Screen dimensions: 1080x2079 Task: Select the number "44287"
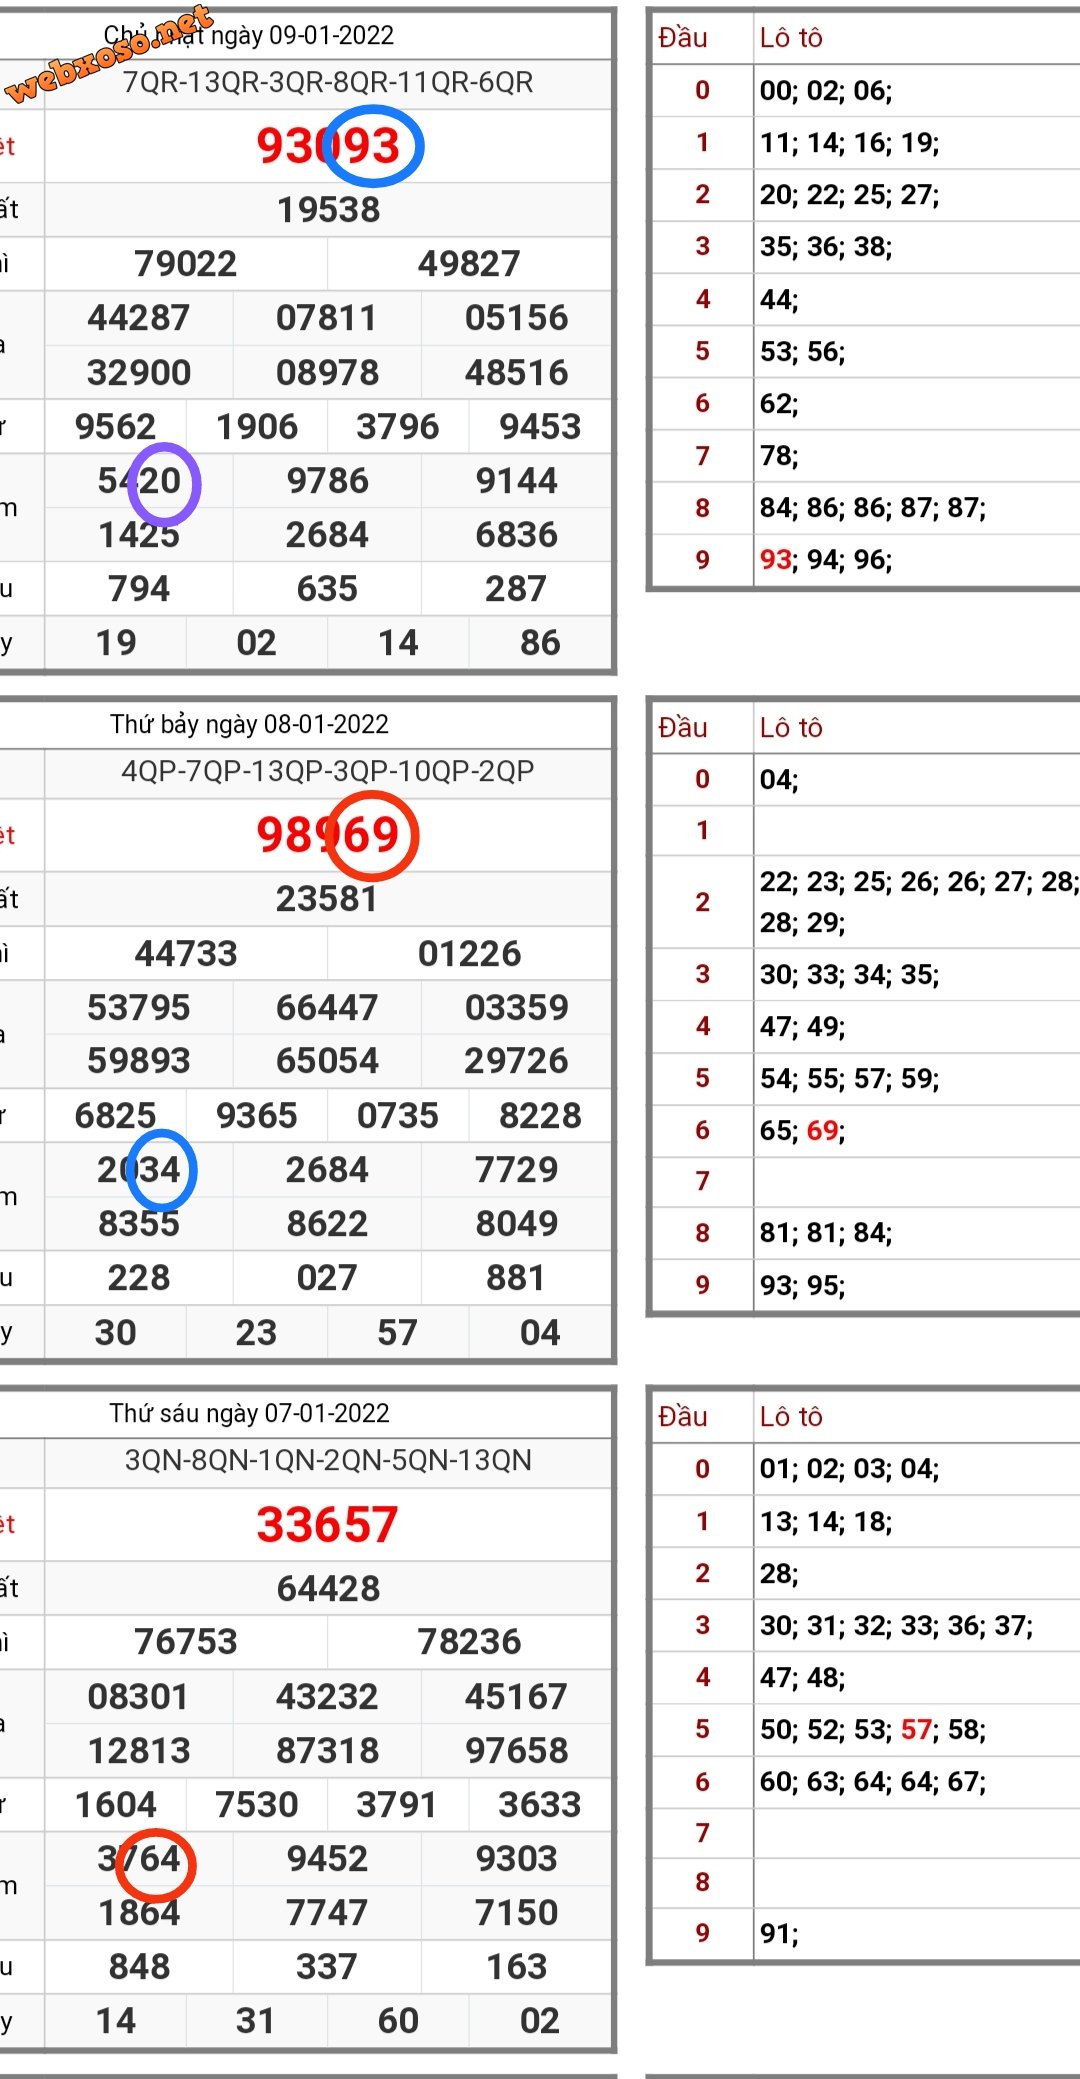pyautogui.click(x=139, y=318)
